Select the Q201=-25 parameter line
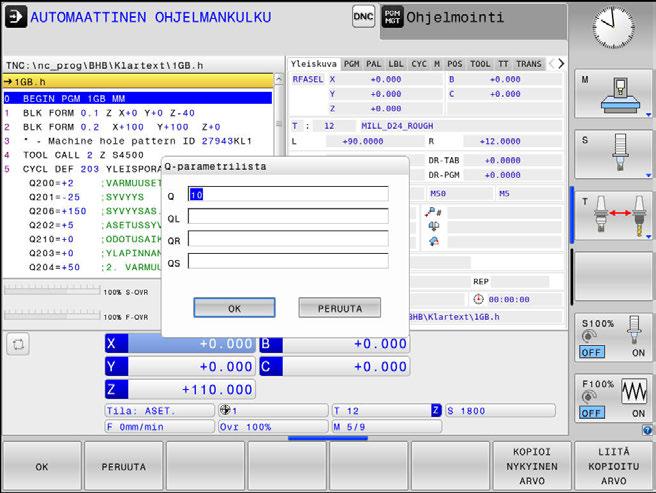This screenshot has width=656, height=493. coord(83,197)
